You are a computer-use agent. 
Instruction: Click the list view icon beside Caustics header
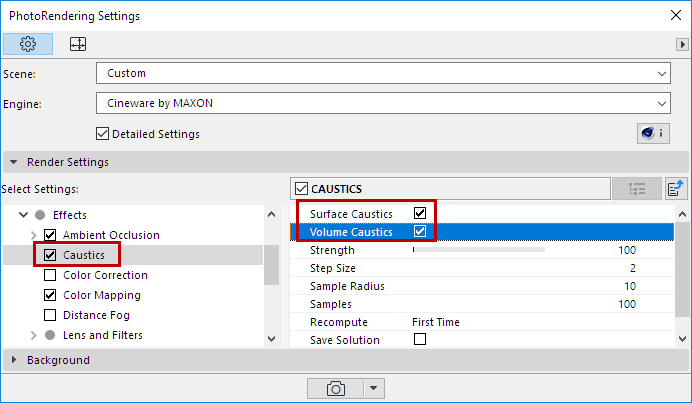pyautogui.click(x=635, y=188)
